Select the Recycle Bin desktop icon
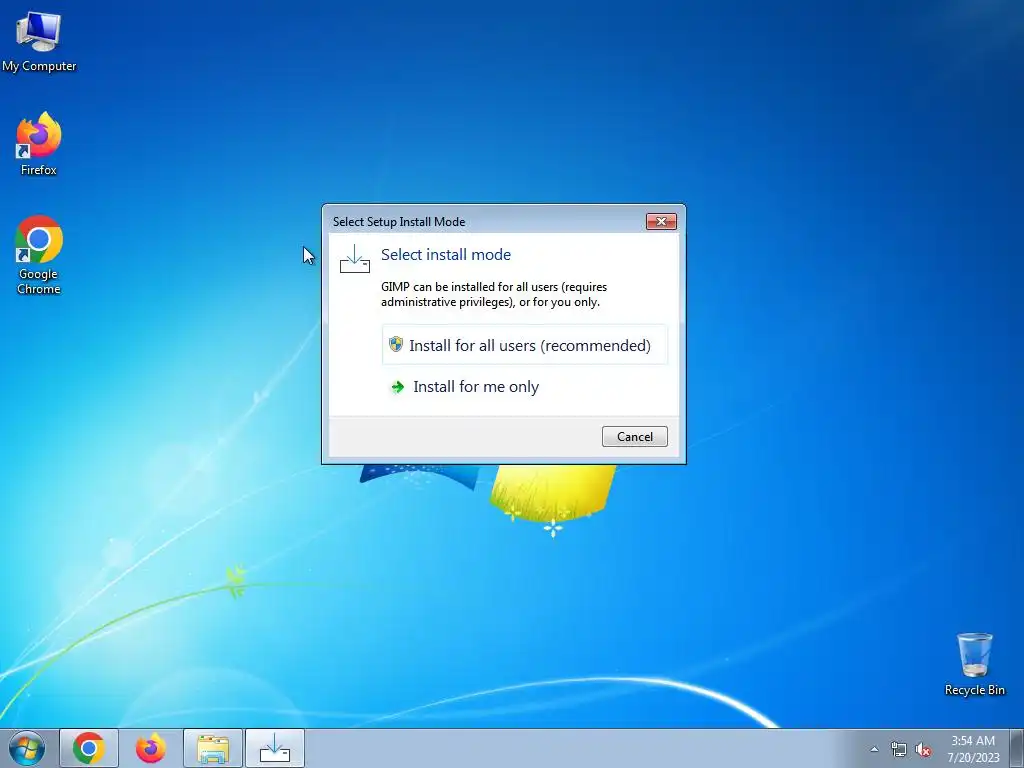This screenshot has height=768, width=1024. pyautogui.click(x=974, y=664)
